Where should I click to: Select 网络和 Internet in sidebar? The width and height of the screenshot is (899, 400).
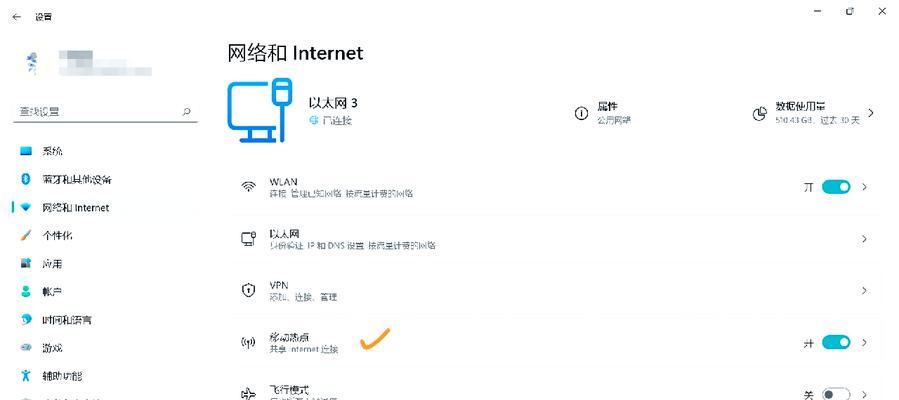click(105, 207)
